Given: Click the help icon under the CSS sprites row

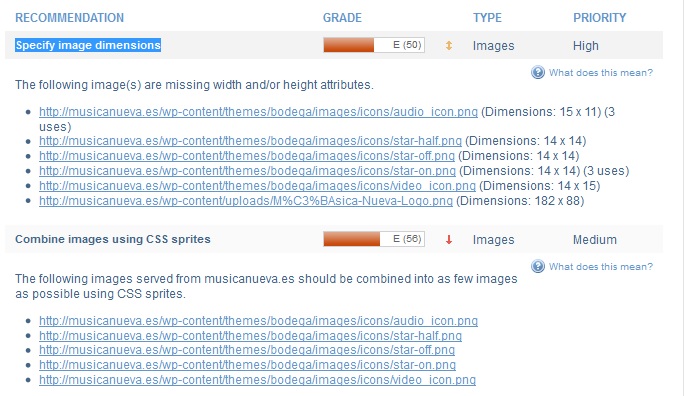Looking at the screenshot, I should click(x=538, y=266).
